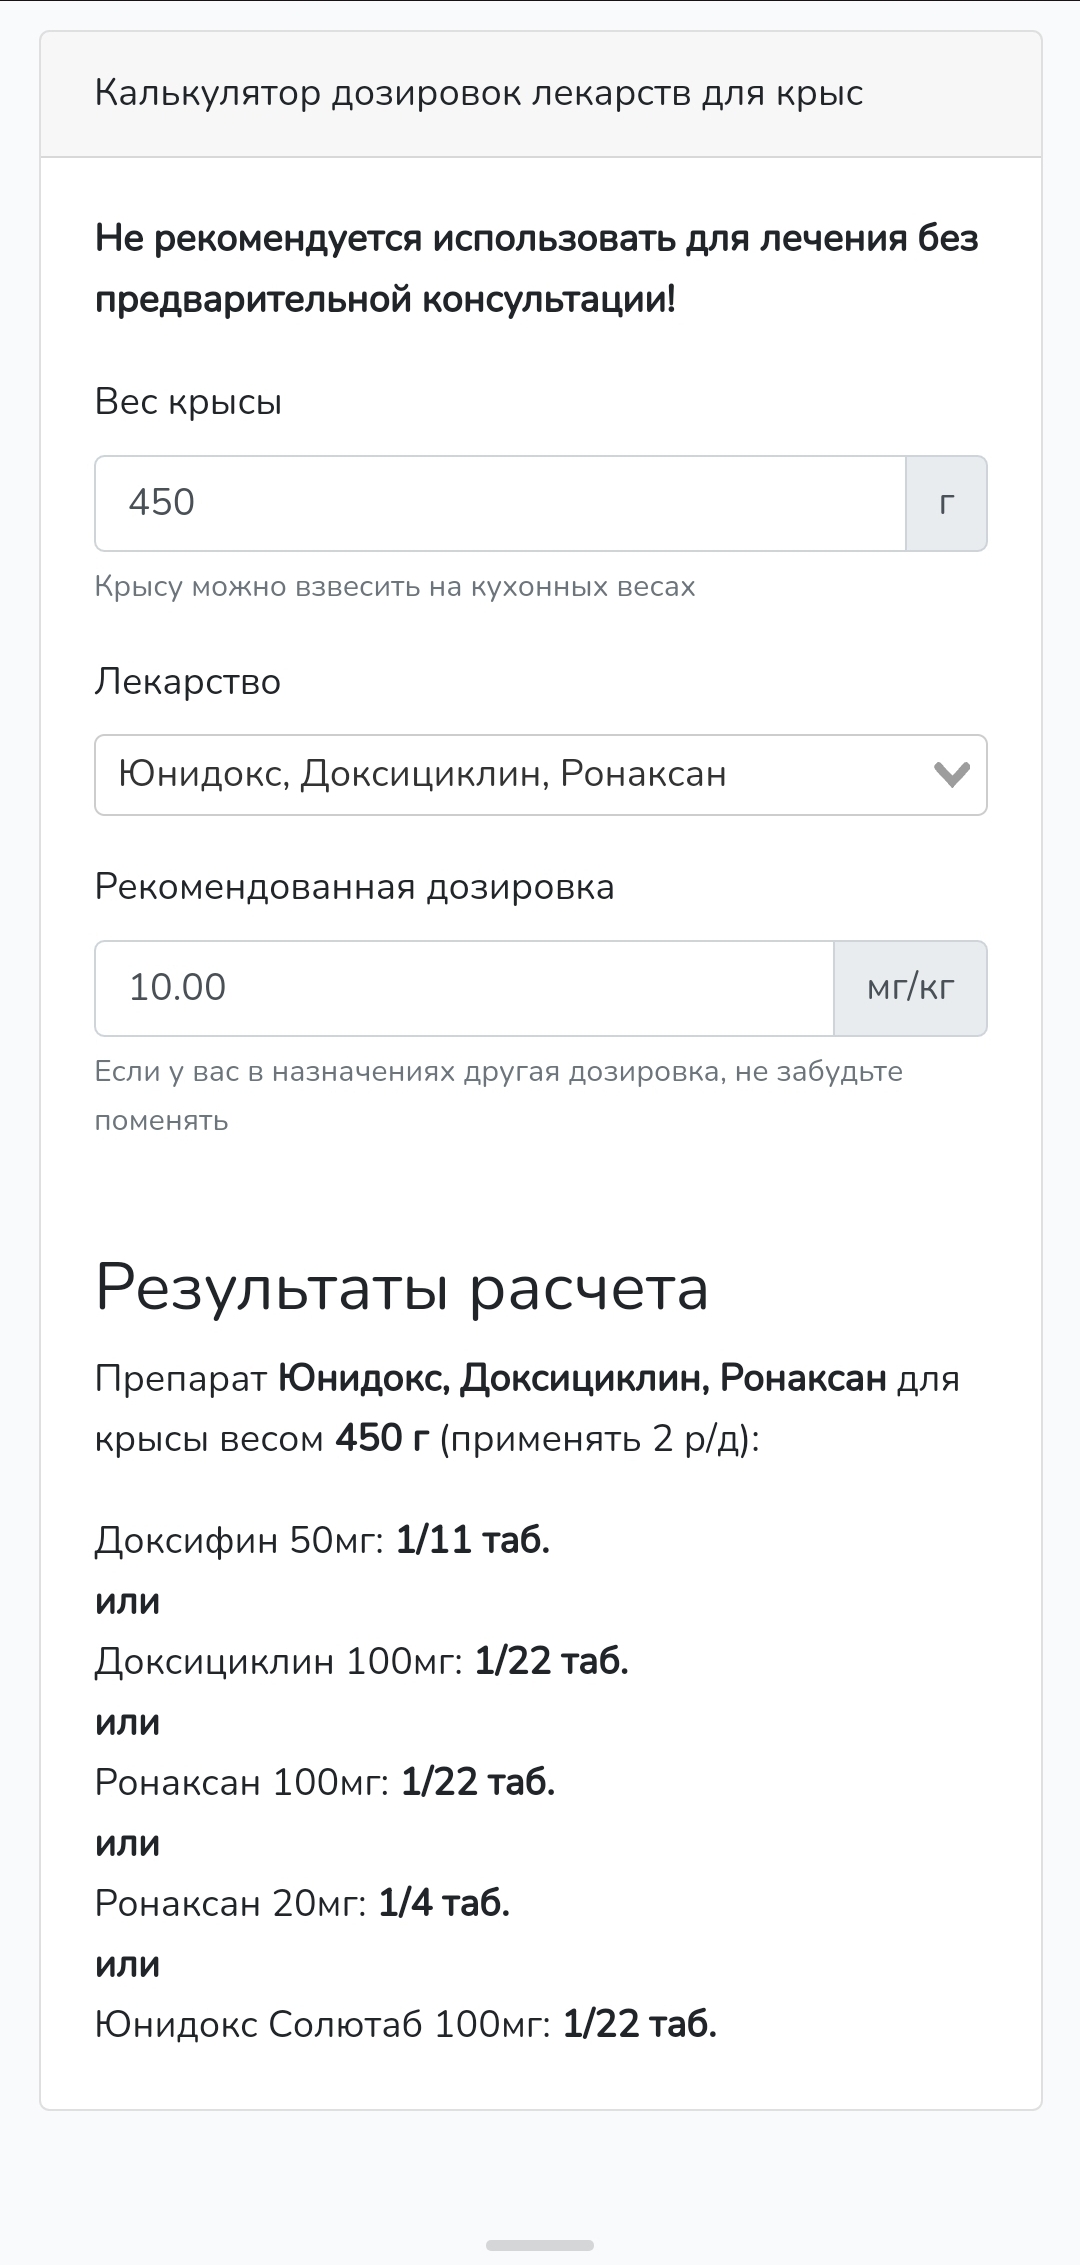Image resolution: width=1080 pixels, height=2265 pixels.
Task: Tap the hint about changing the dosage
Action: 498,1095
